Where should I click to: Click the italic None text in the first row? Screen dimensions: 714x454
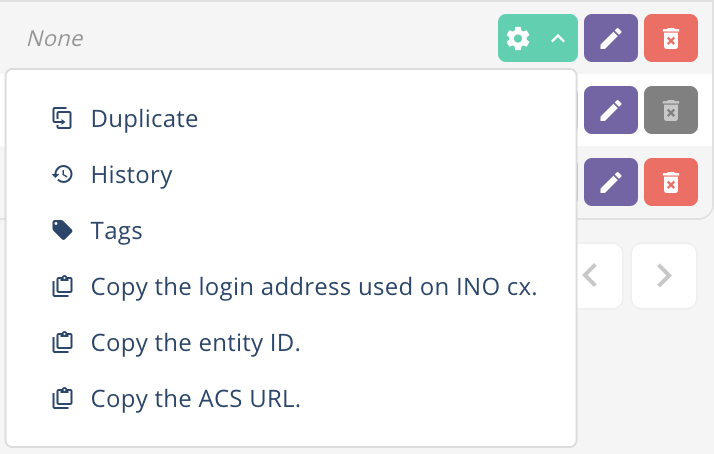click(55, 39)
